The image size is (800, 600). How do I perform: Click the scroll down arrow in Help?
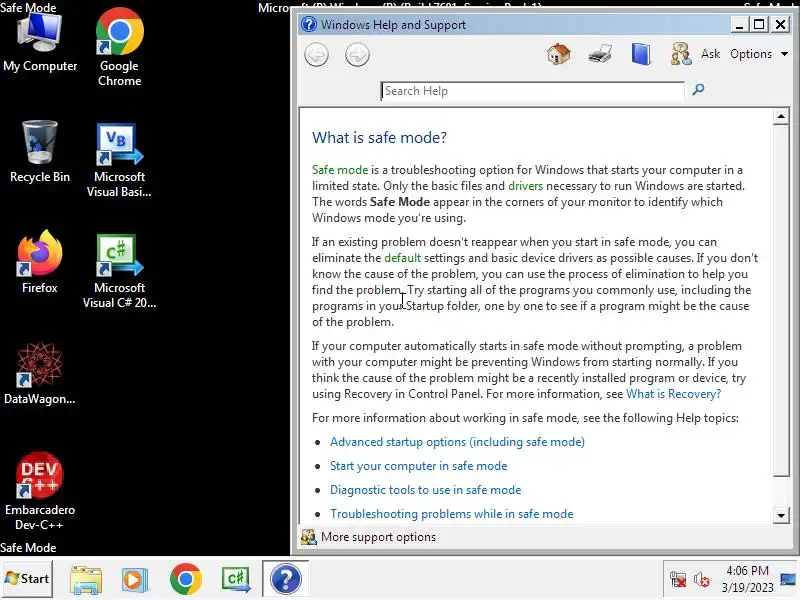coord(781,515)
